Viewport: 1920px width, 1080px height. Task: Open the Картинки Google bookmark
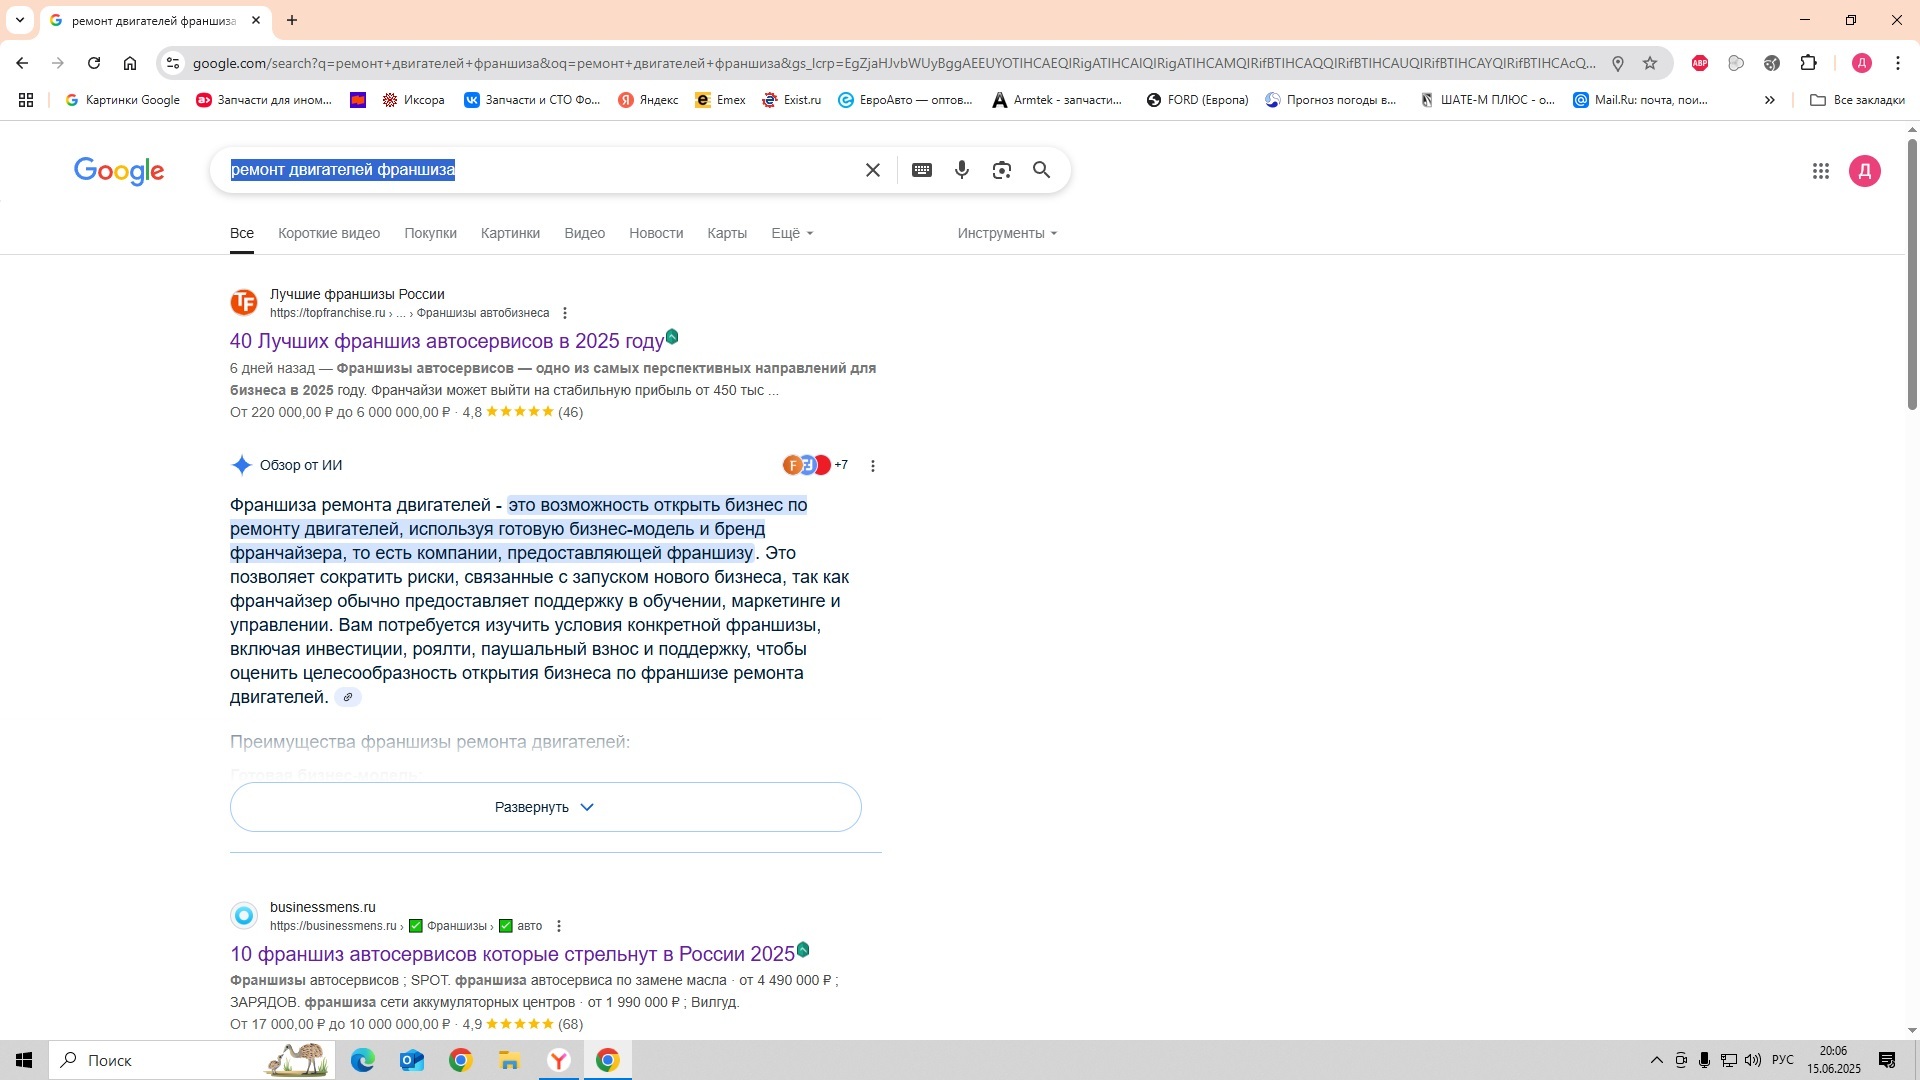pyautogui.click(x=122, y=100)
